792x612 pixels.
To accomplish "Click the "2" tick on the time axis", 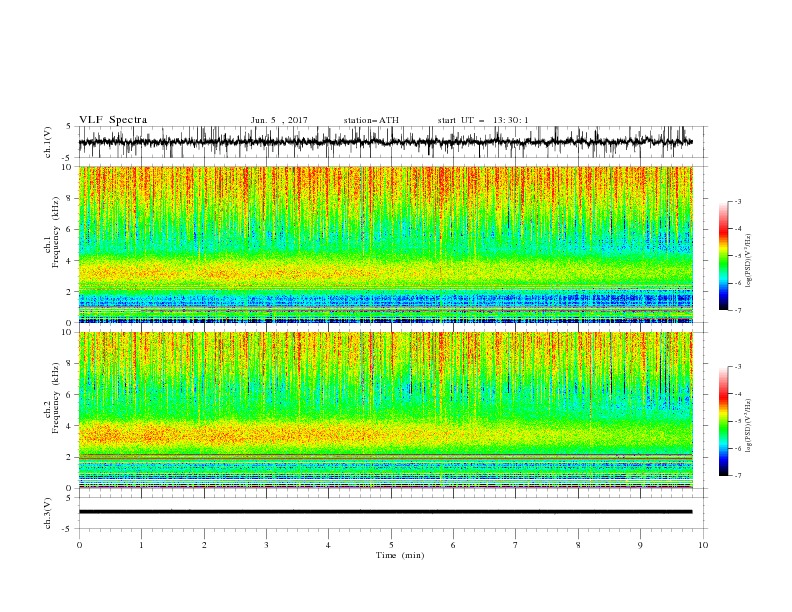I will pos(204,545).
